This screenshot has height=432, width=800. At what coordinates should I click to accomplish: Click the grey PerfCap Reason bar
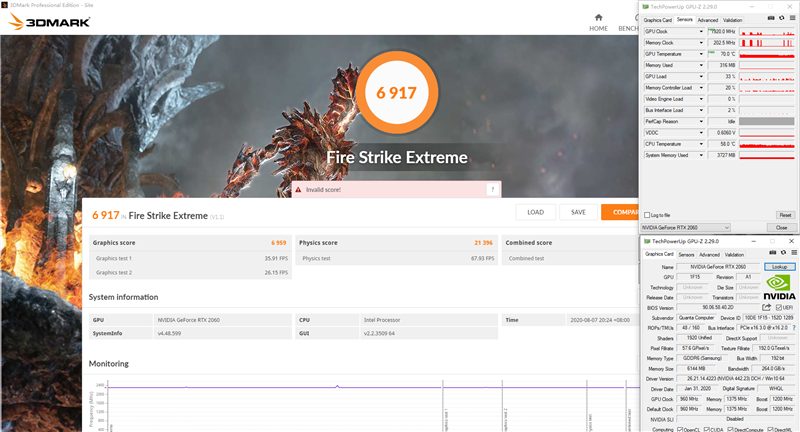pyautogui.click(x=767, y=121)
